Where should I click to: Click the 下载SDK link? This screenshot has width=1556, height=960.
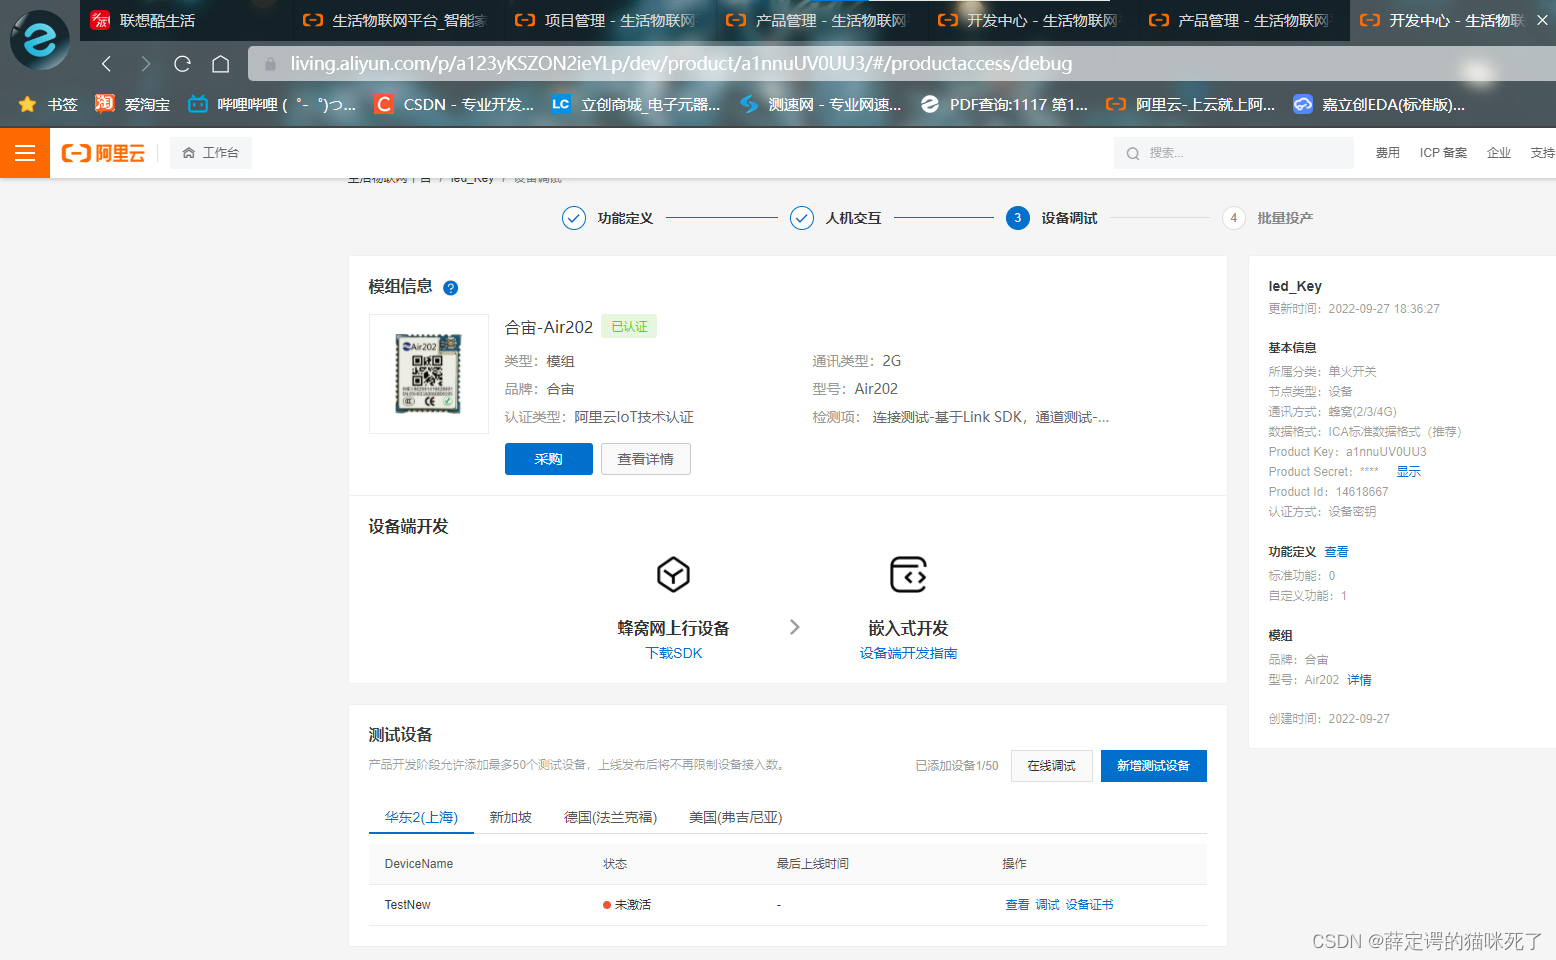[674, 653]
